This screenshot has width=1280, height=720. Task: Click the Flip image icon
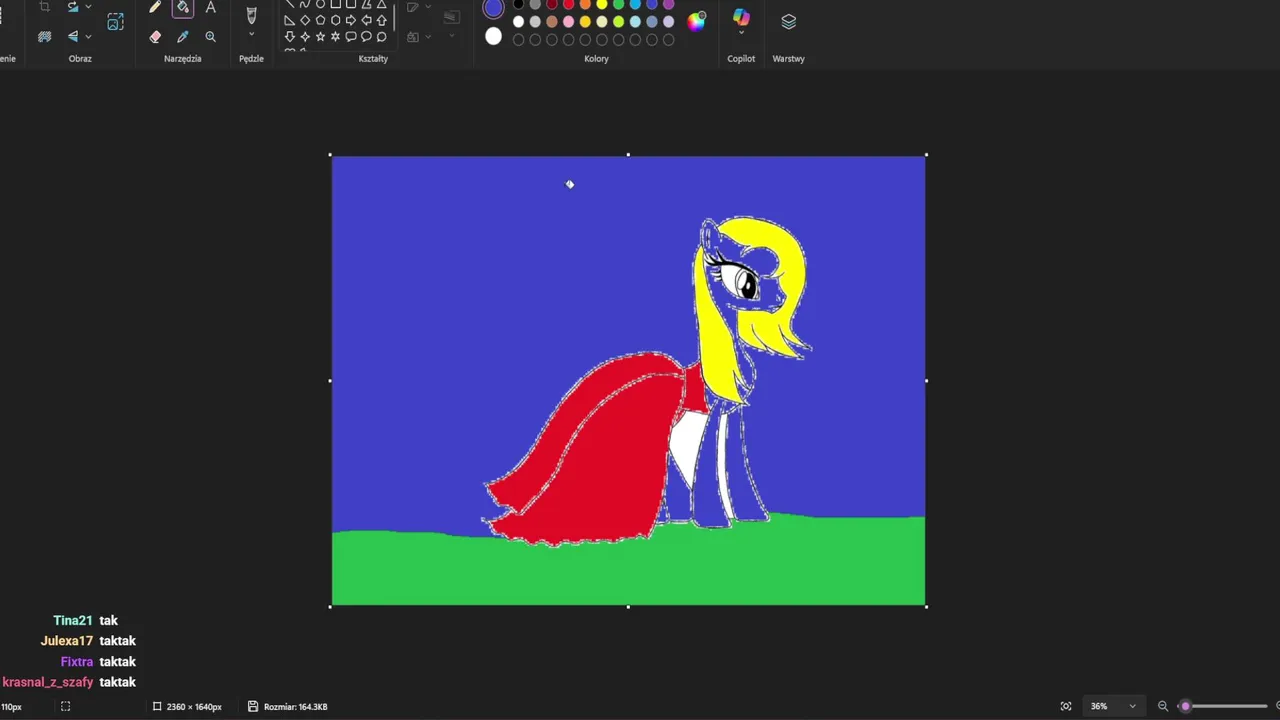pyautogui.click(x=73, y=37)
